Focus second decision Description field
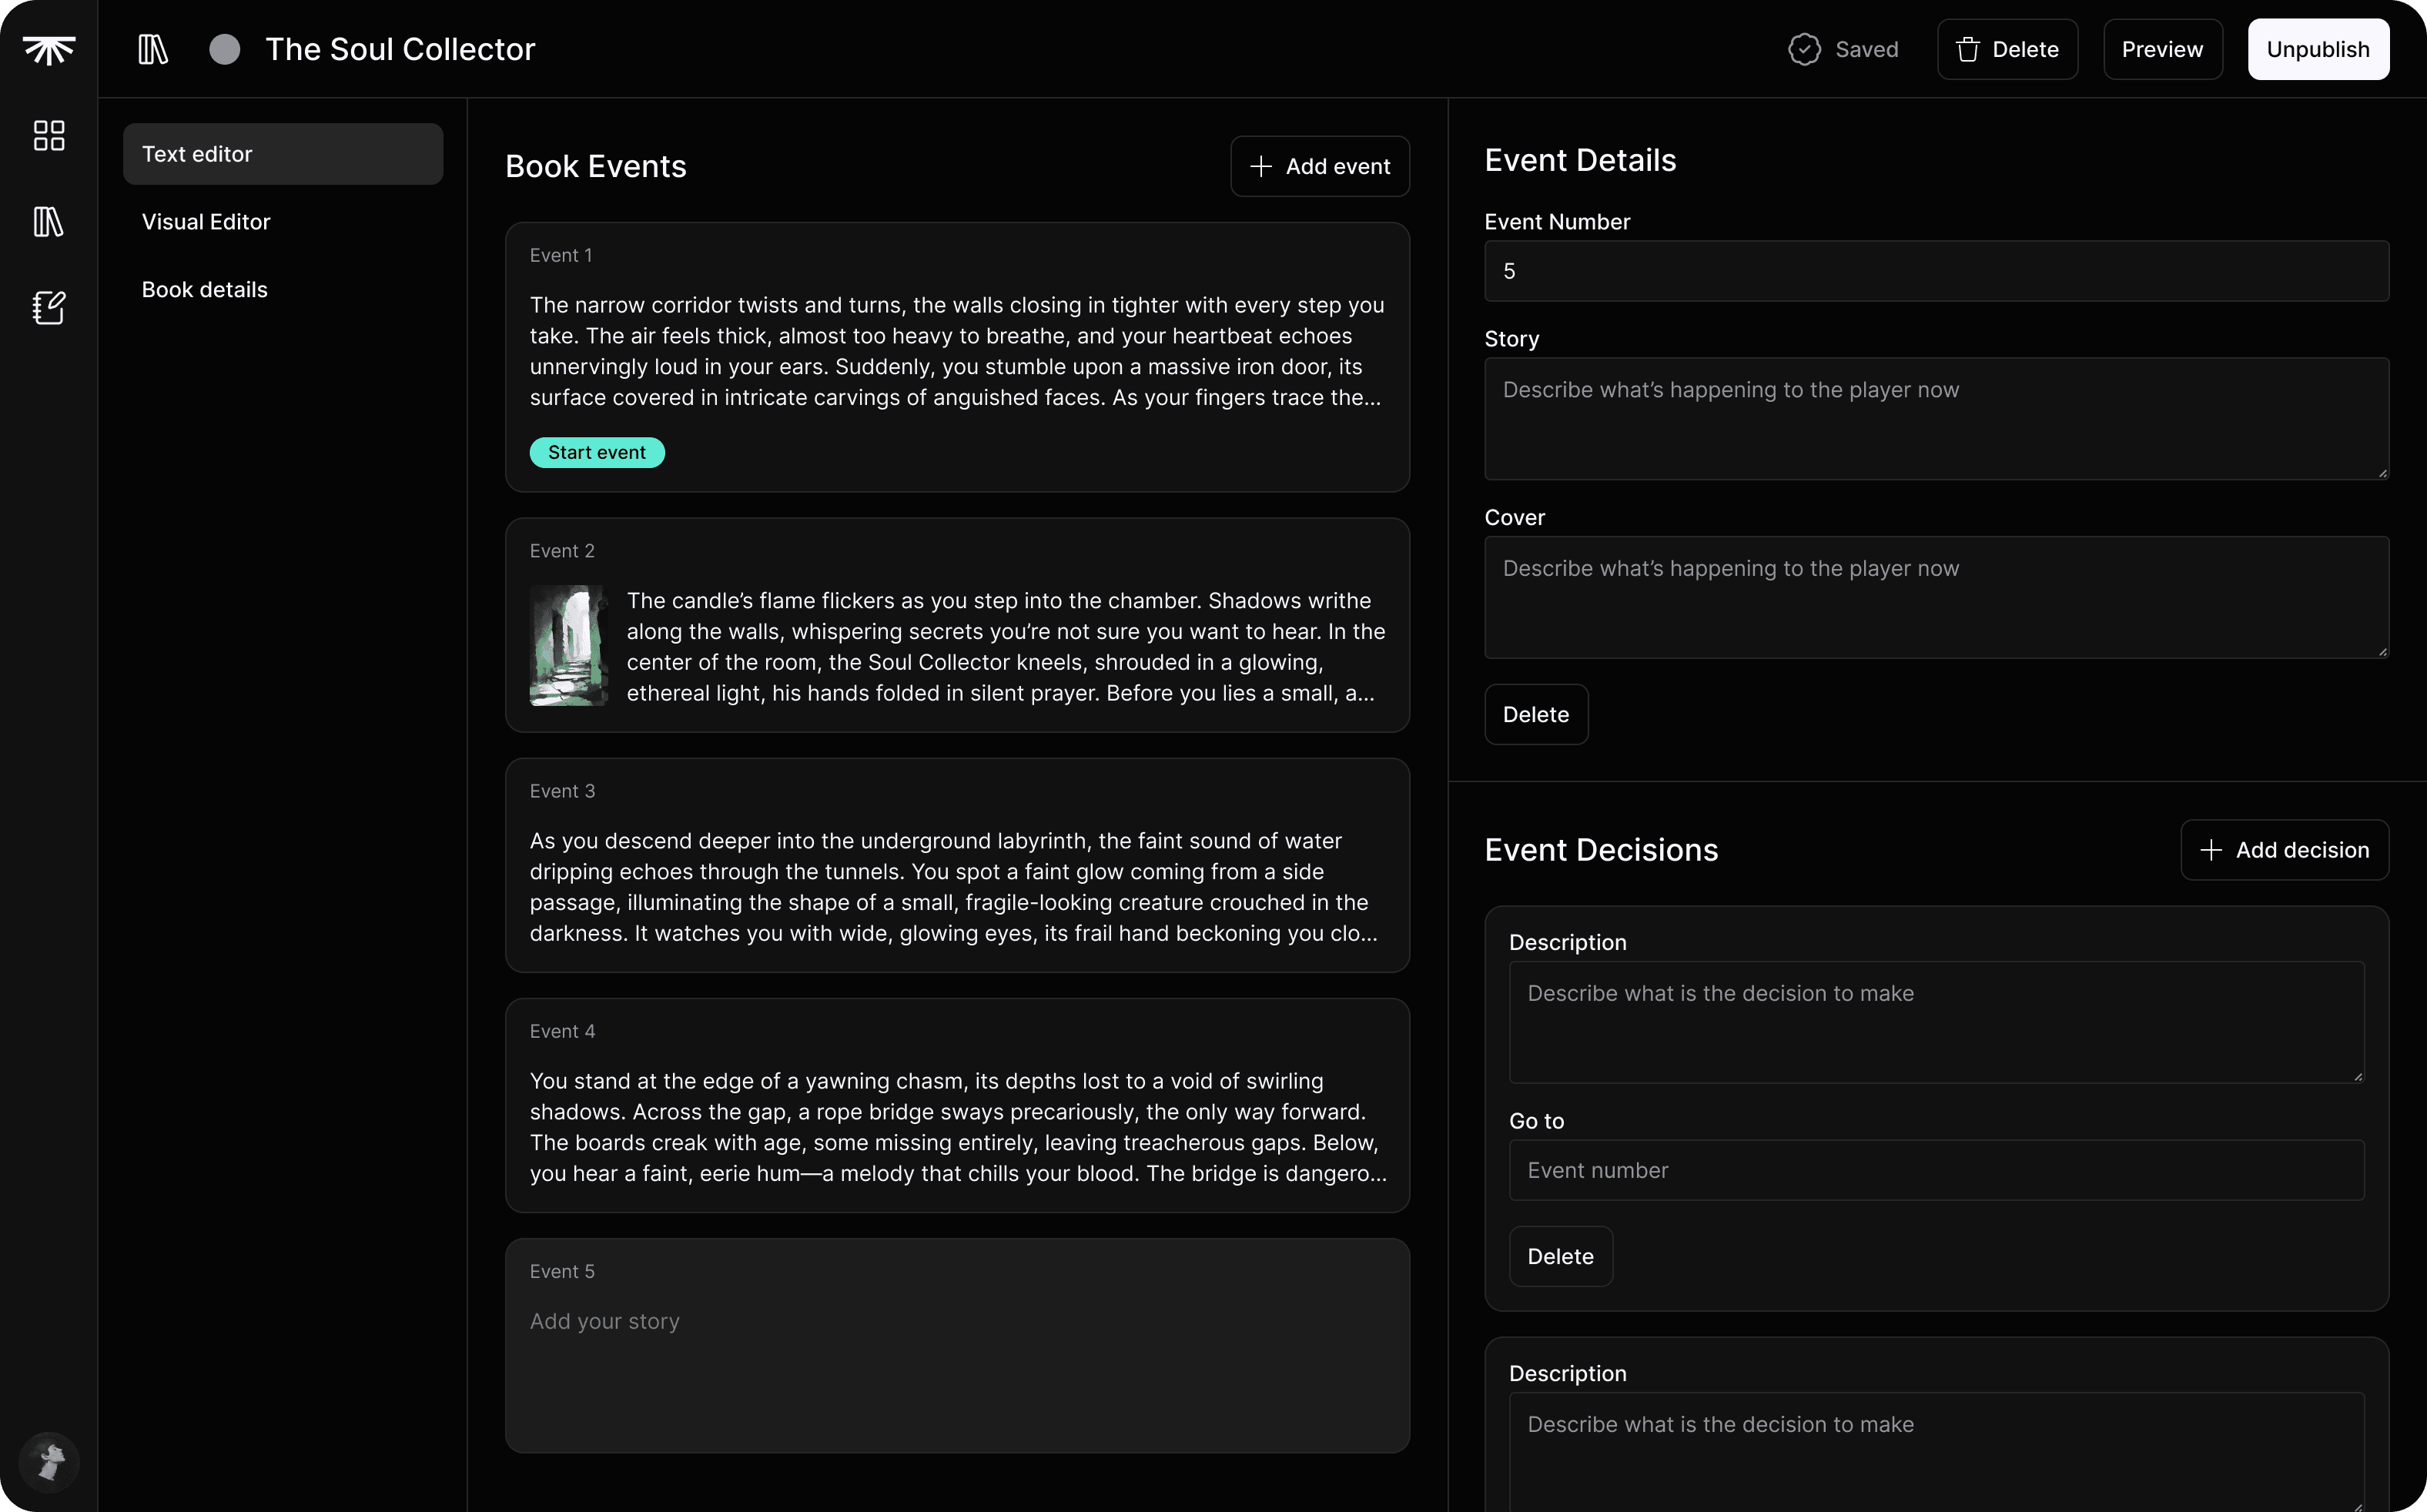2427x1512 pixels. [1936, 1452]
